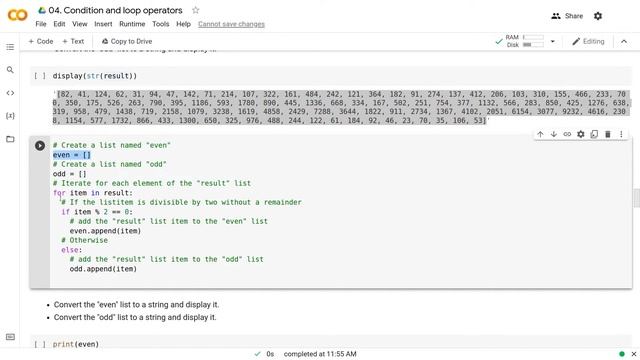Open the terminal icon at bottom left

click(x=10, y=337)
